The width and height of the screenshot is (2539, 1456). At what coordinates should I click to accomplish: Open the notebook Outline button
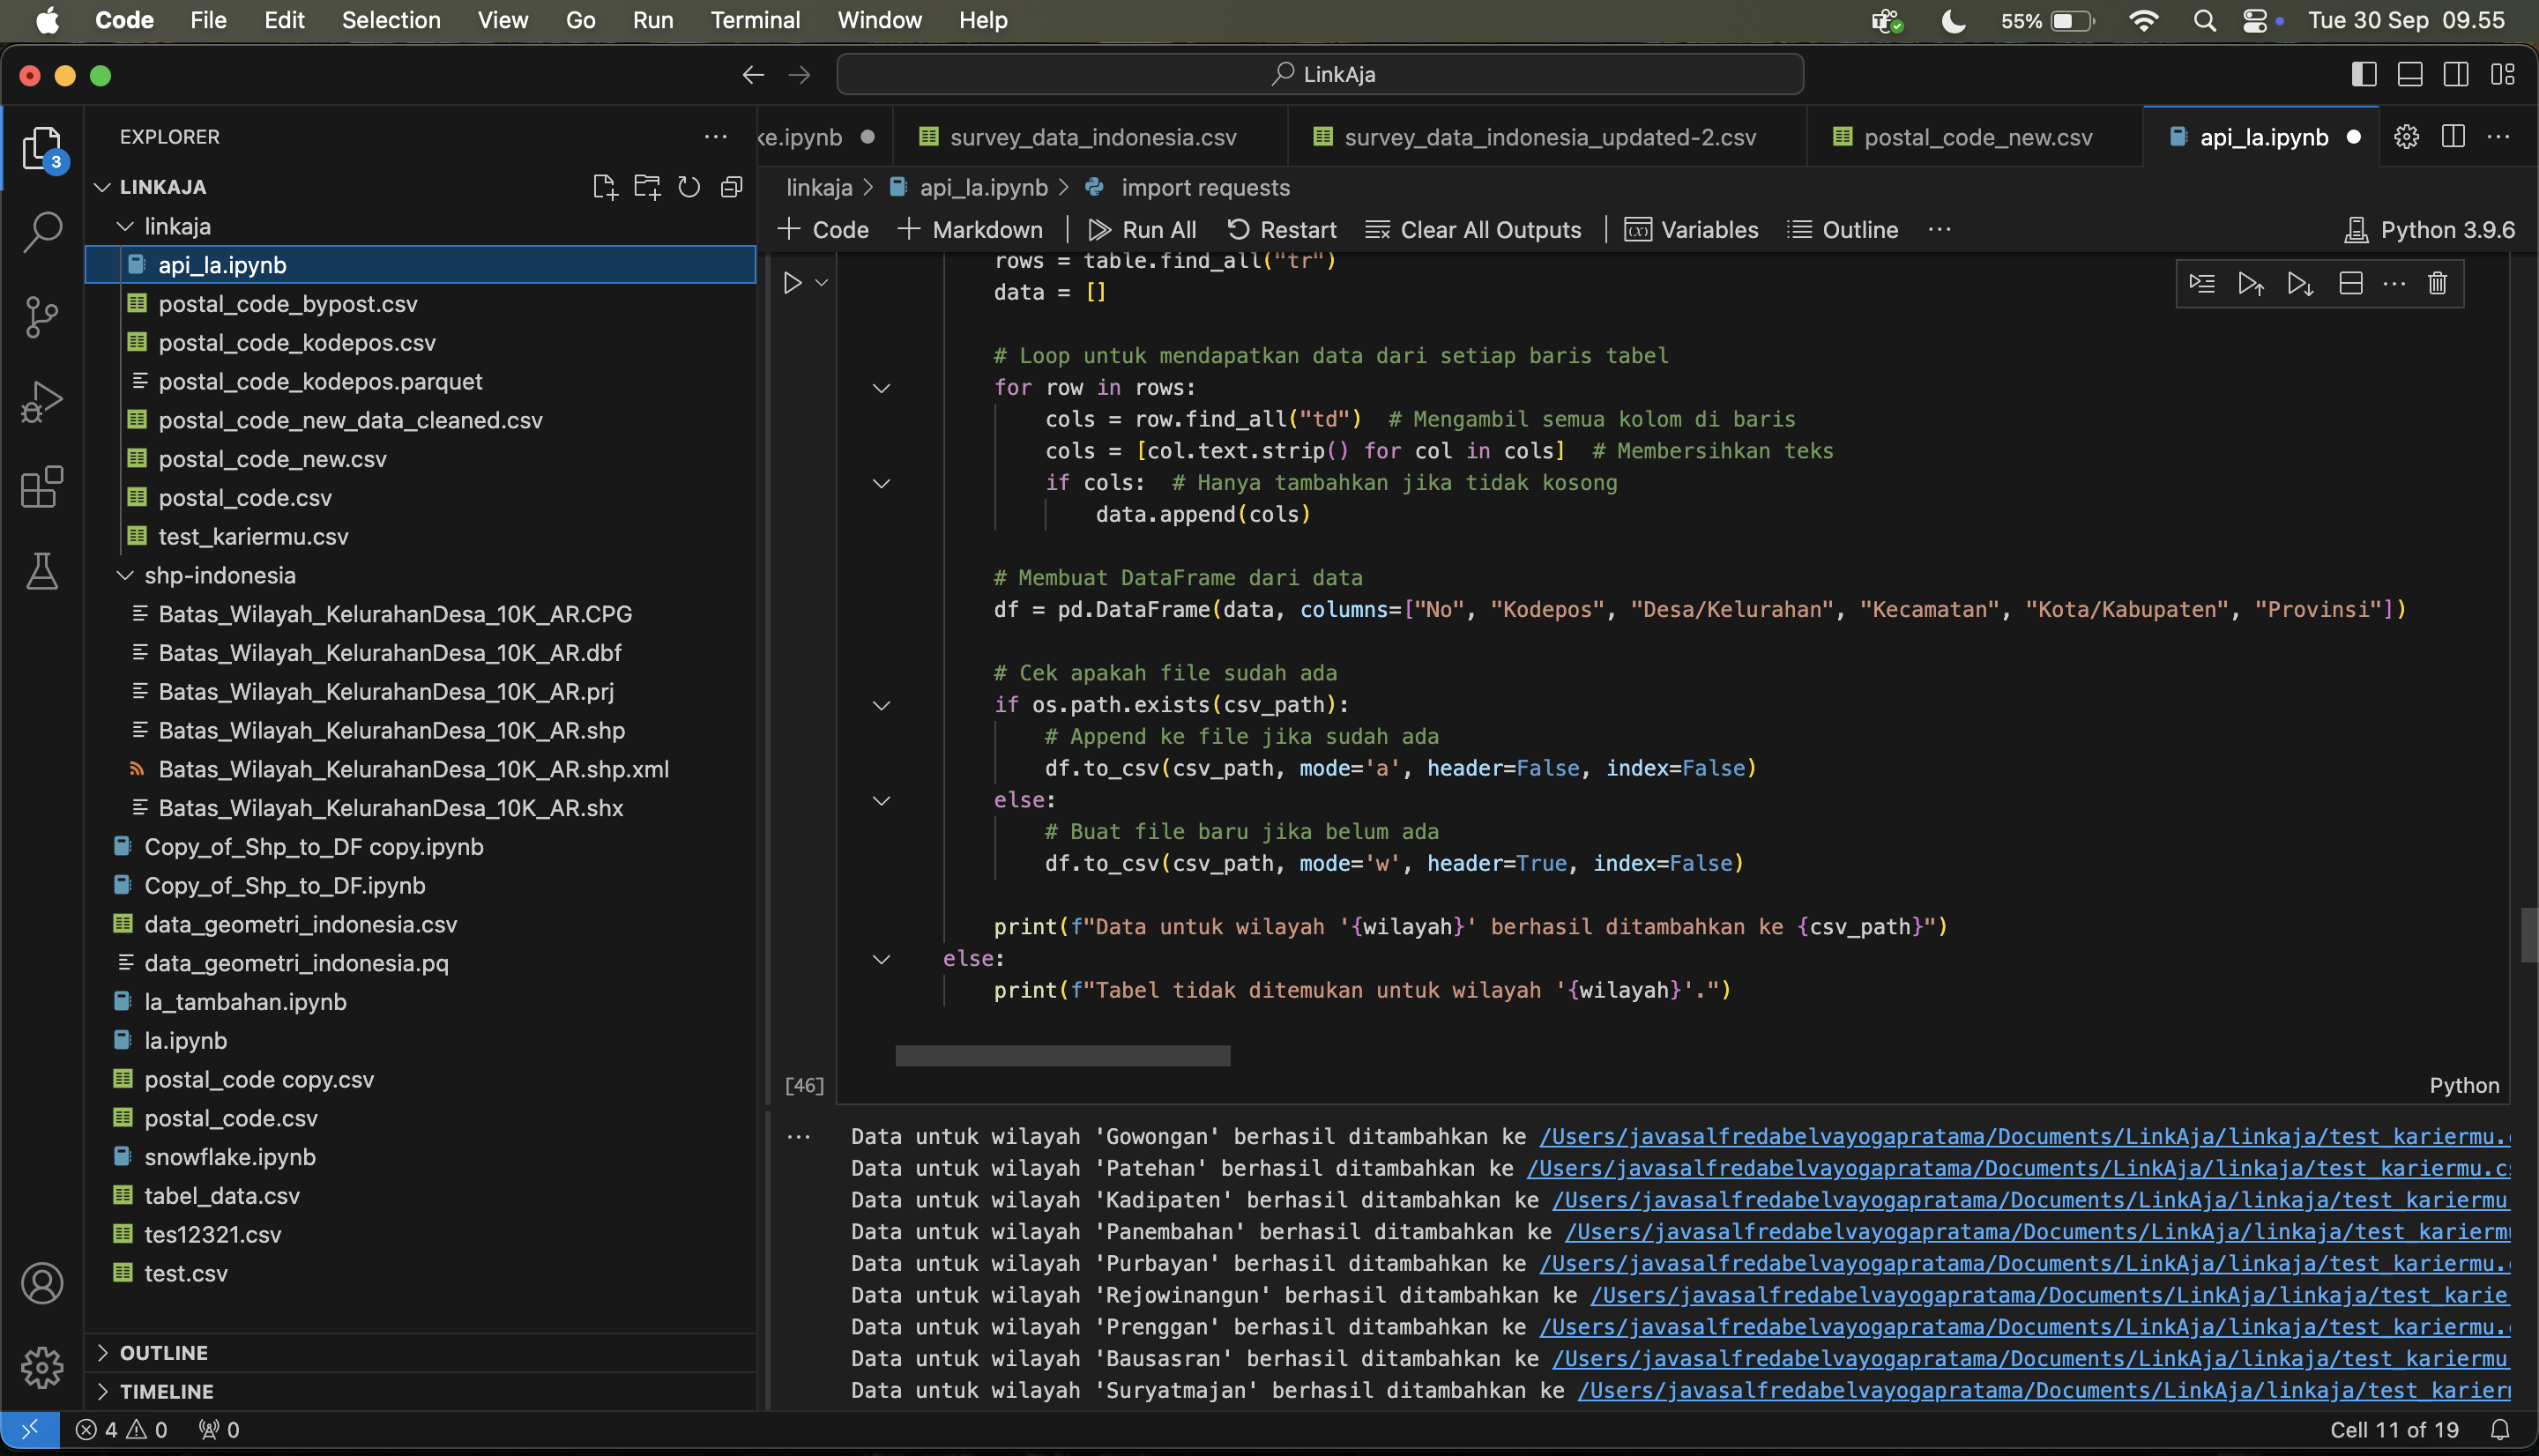pos(1842,230)
